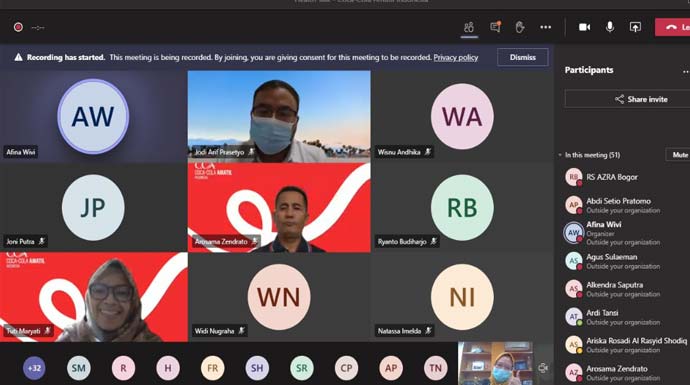The width and height of the screenshot is (690, 385).
Task: Click Jodi Arif Prasetyo's video tile
Action: click(279, 117)
